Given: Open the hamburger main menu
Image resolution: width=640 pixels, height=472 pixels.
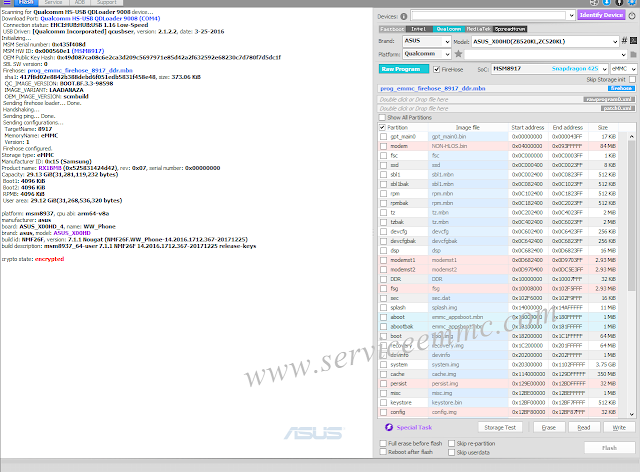Looking at the screenshot, I should point(7,2).
